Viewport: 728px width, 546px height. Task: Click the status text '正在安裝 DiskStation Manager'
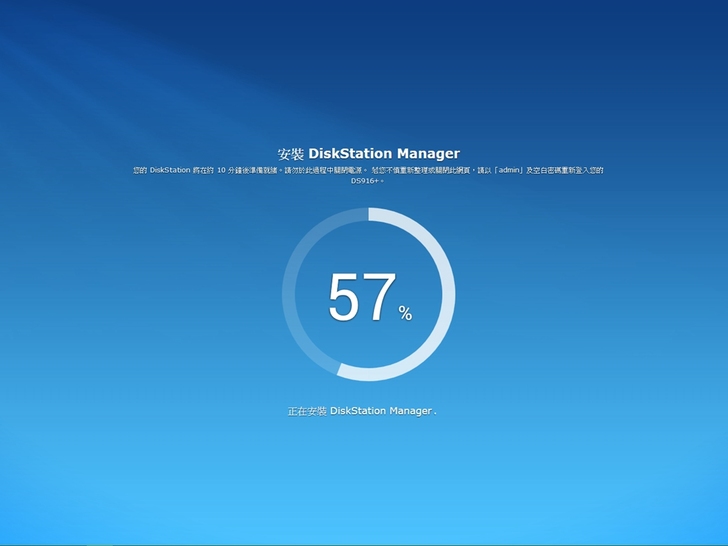(362, 411)
